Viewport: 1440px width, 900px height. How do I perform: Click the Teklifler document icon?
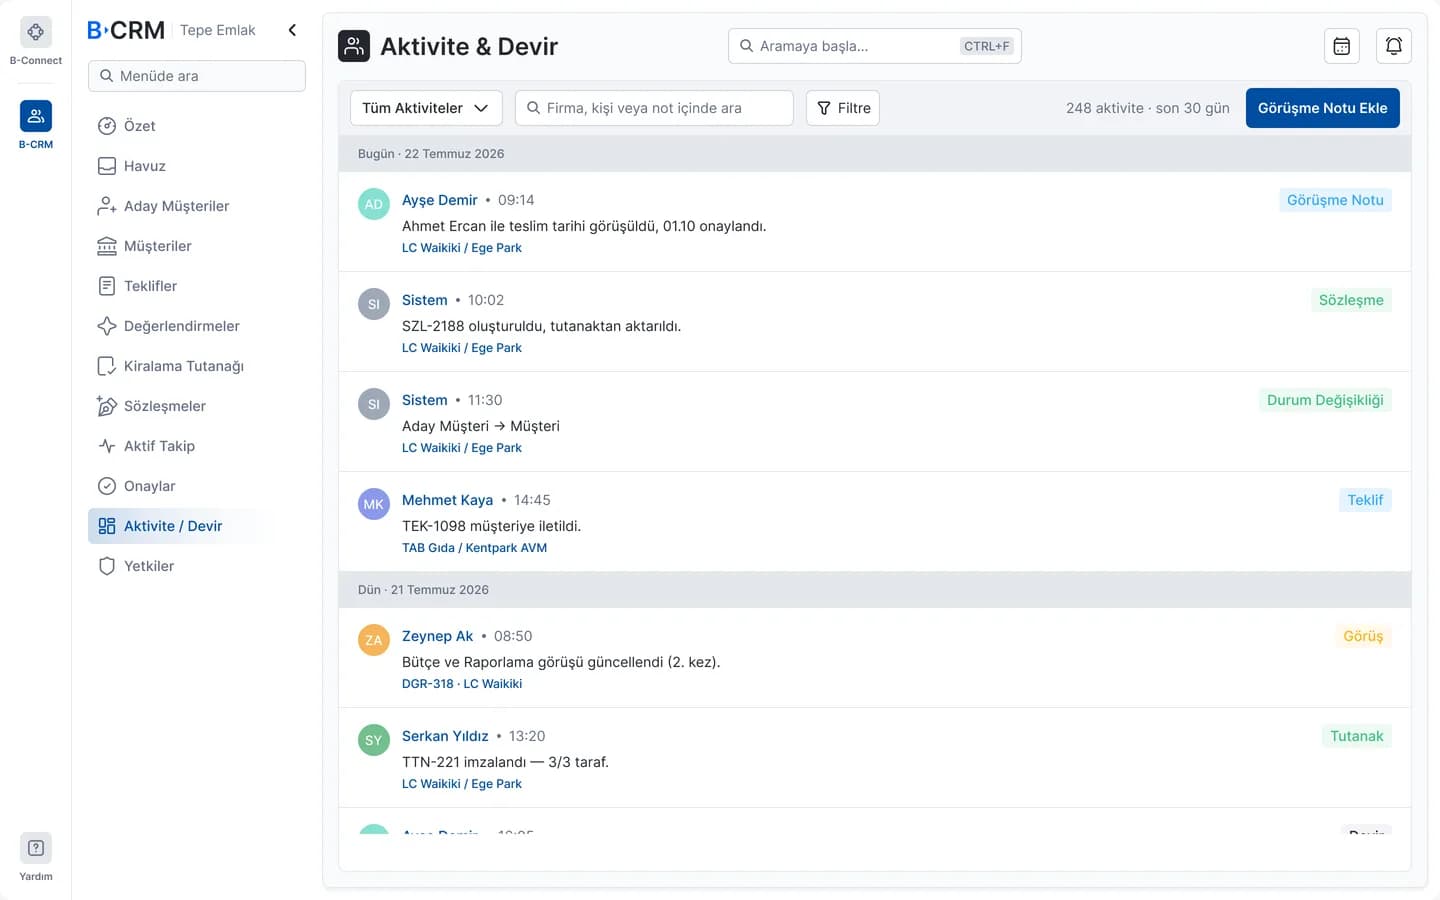point(107,286)
